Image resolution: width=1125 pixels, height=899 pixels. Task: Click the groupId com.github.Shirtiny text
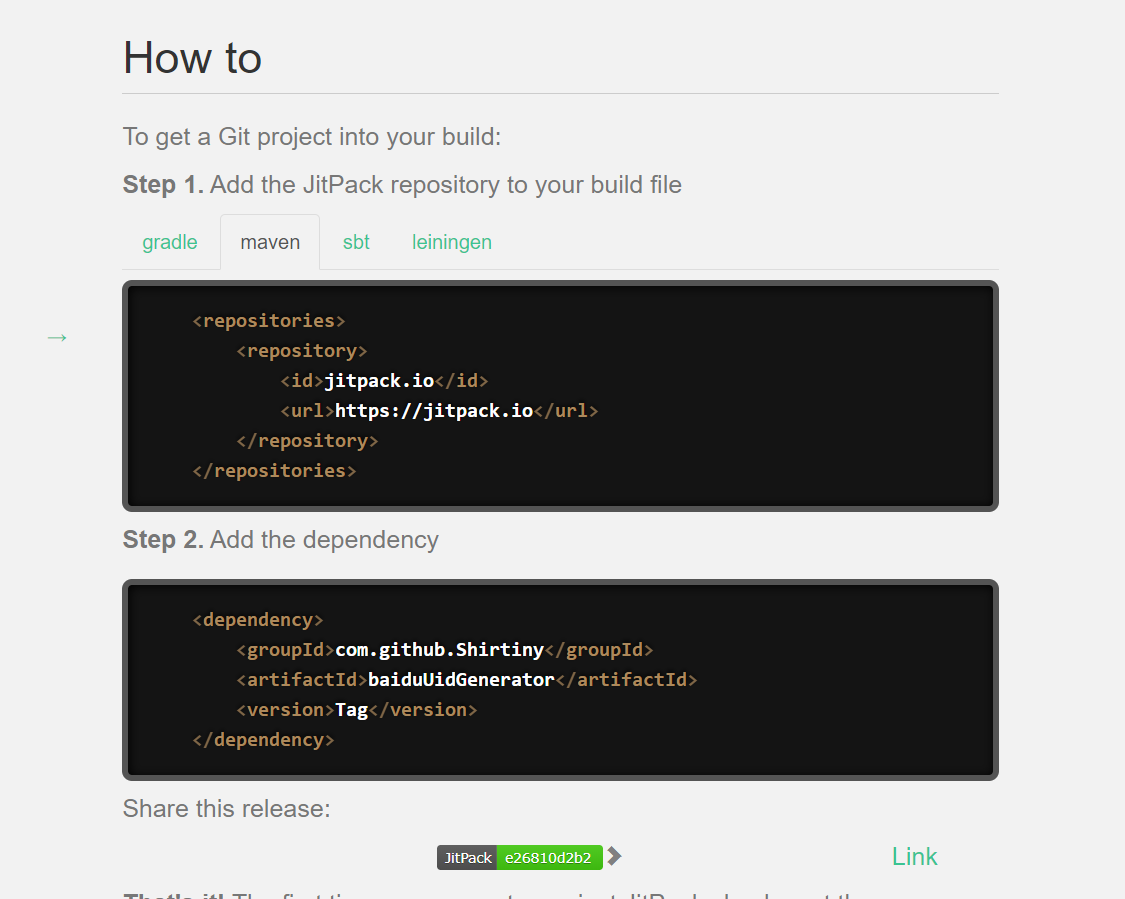440,650
